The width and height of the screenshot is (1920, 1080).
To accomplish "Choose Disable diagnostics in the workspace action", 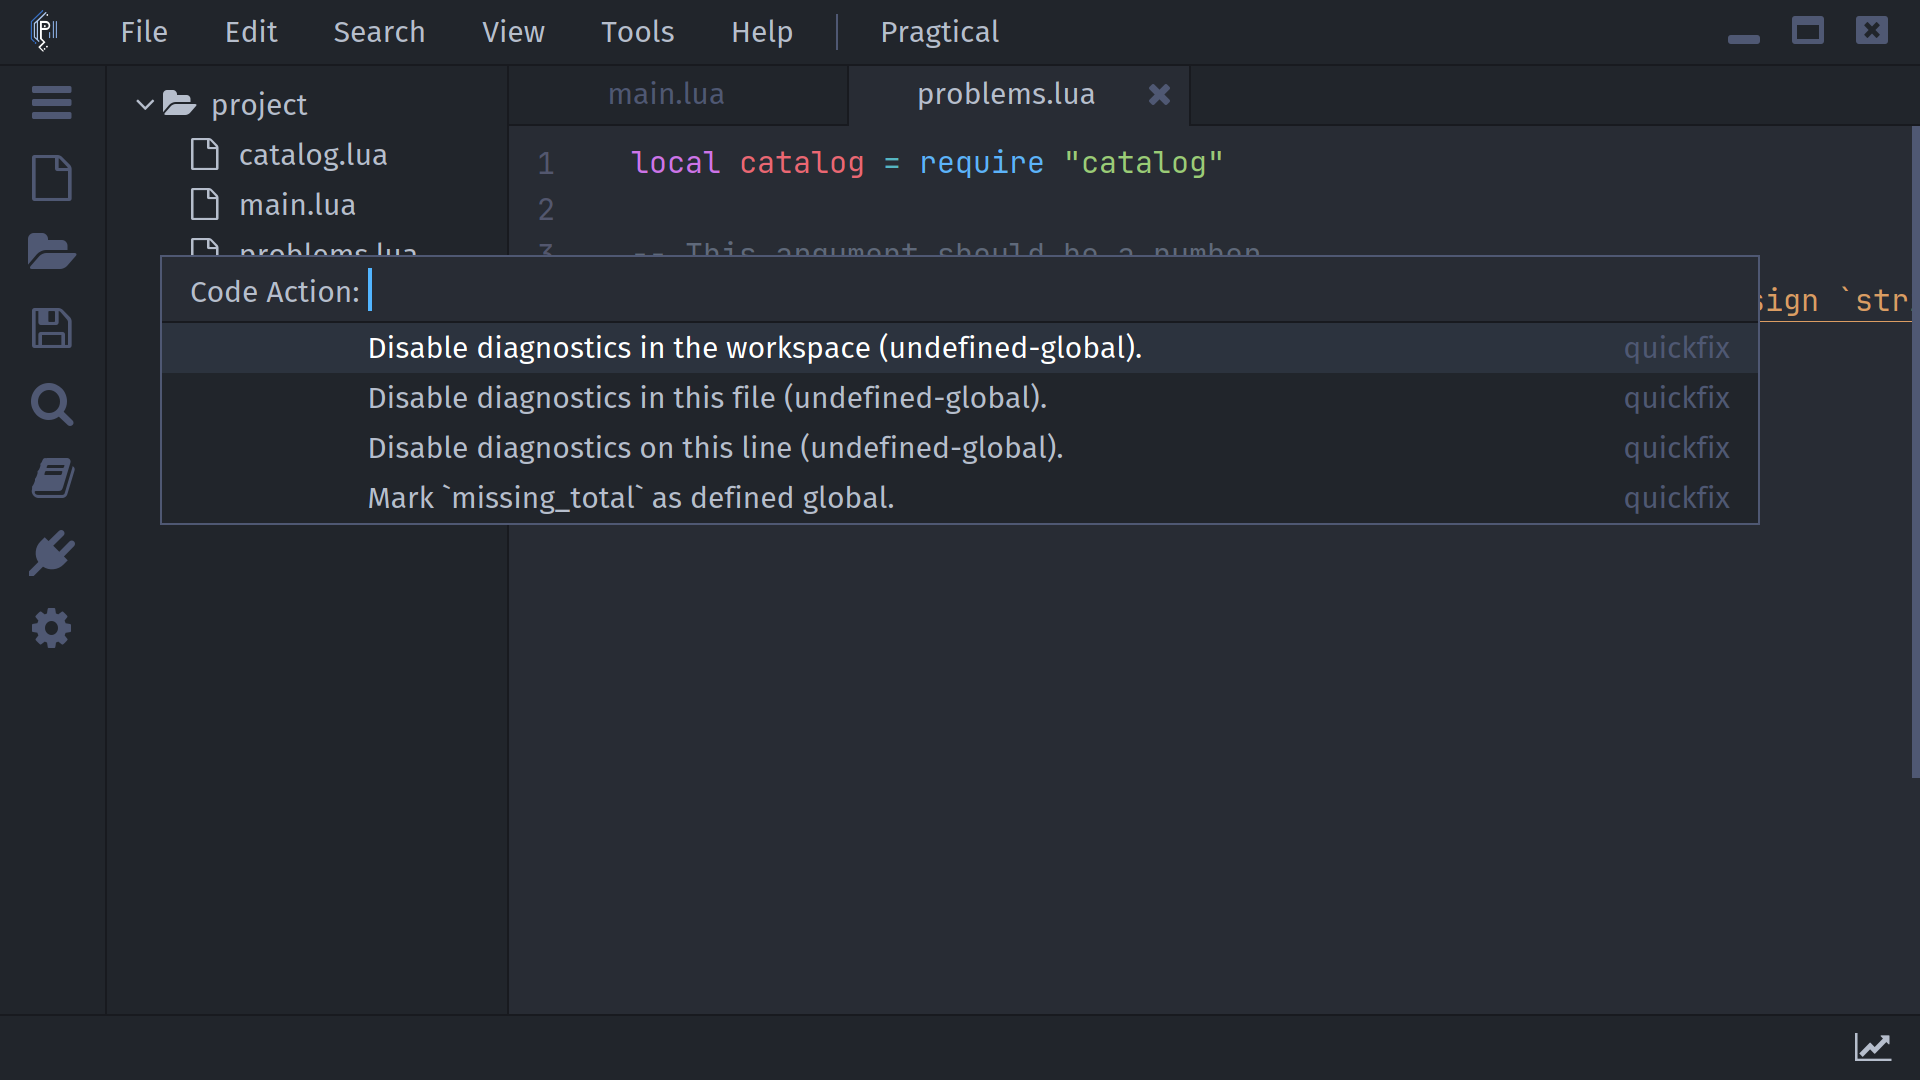I will pyautogui.click(x=960, y=348).
